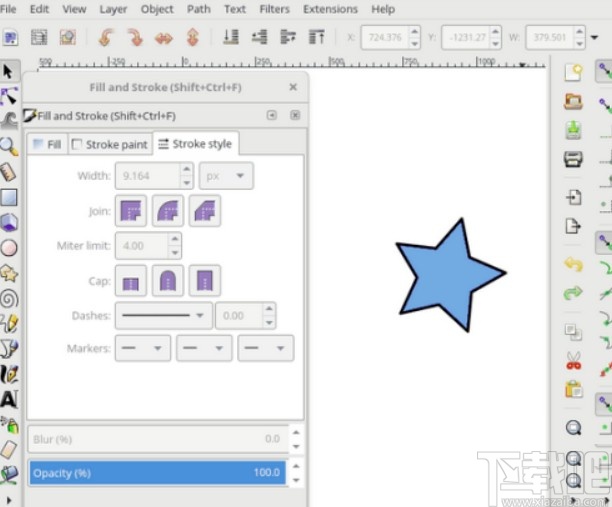The image size is (612, 507).
Task: Select the Node edit tool
Action: tap(9, 96)
